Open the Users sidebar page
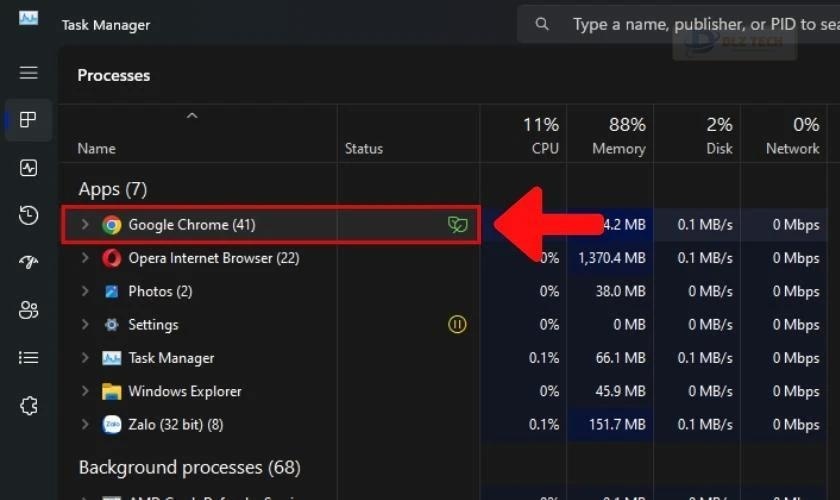 pyautogui.click(x=28, y=310)
